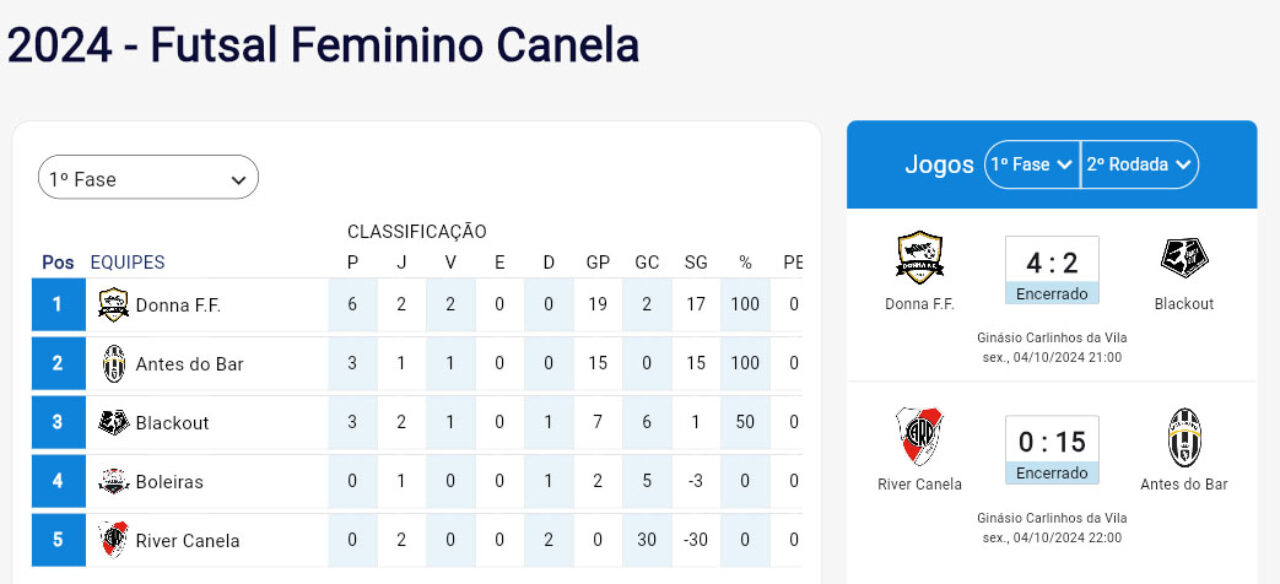Open the 4 : 2 match score box
The height and width of the screenshot is (584, 1280).
[1052, 269]
